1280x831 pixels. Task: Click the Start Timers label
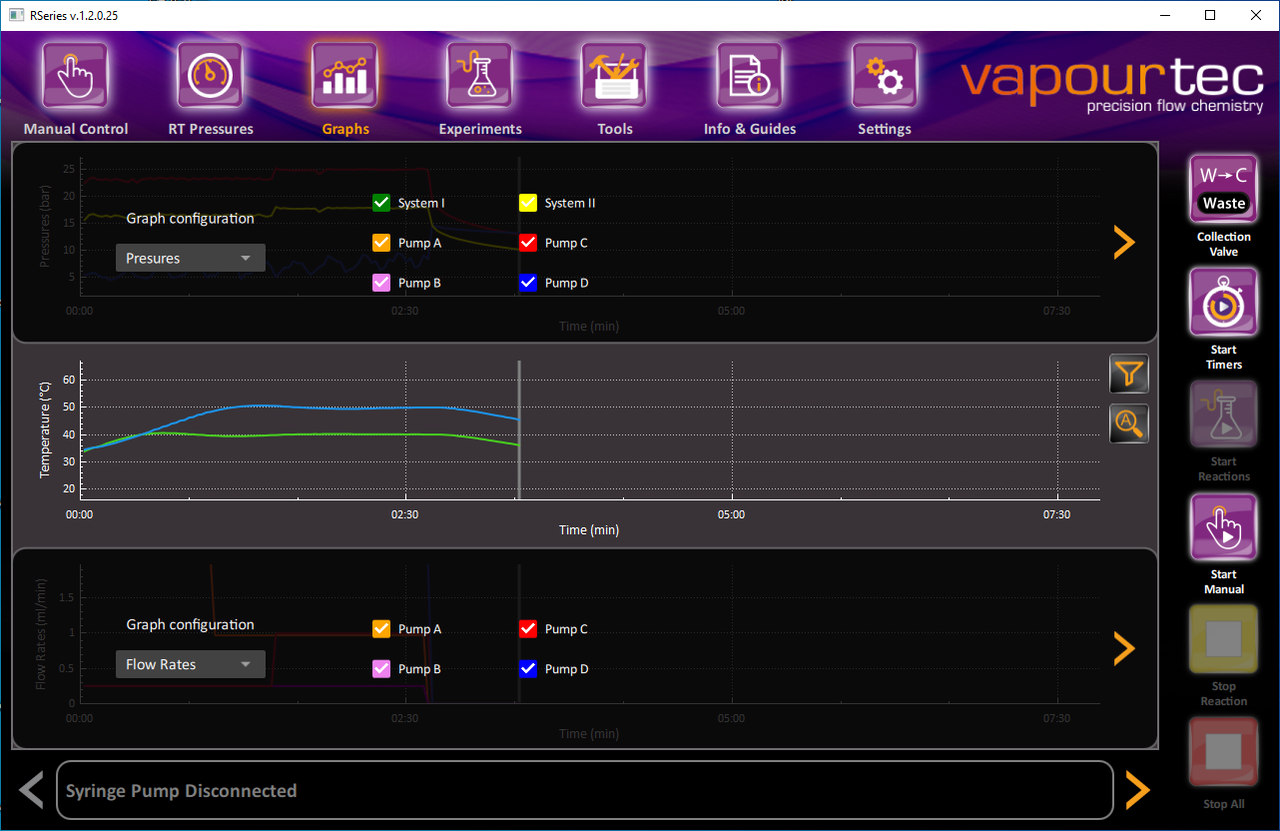1224,357
